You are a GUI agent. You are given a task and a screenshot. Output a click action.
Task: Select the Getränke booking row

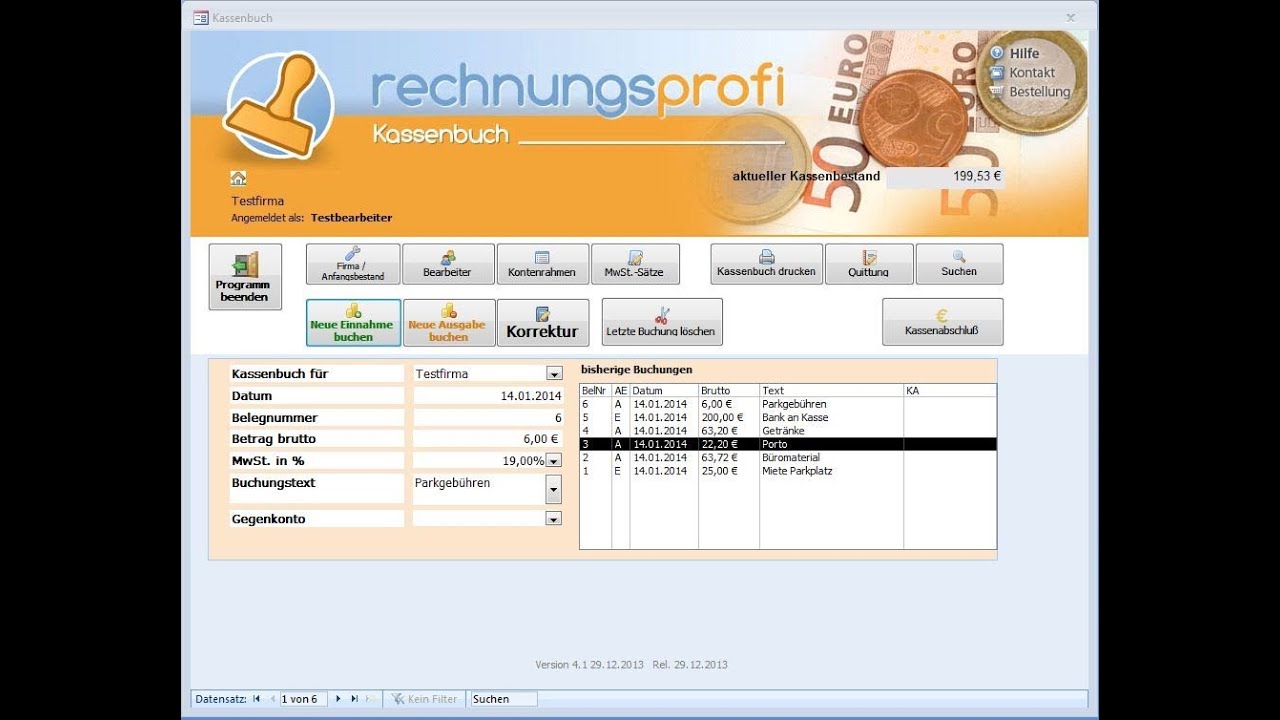click(x=788, y=431)
